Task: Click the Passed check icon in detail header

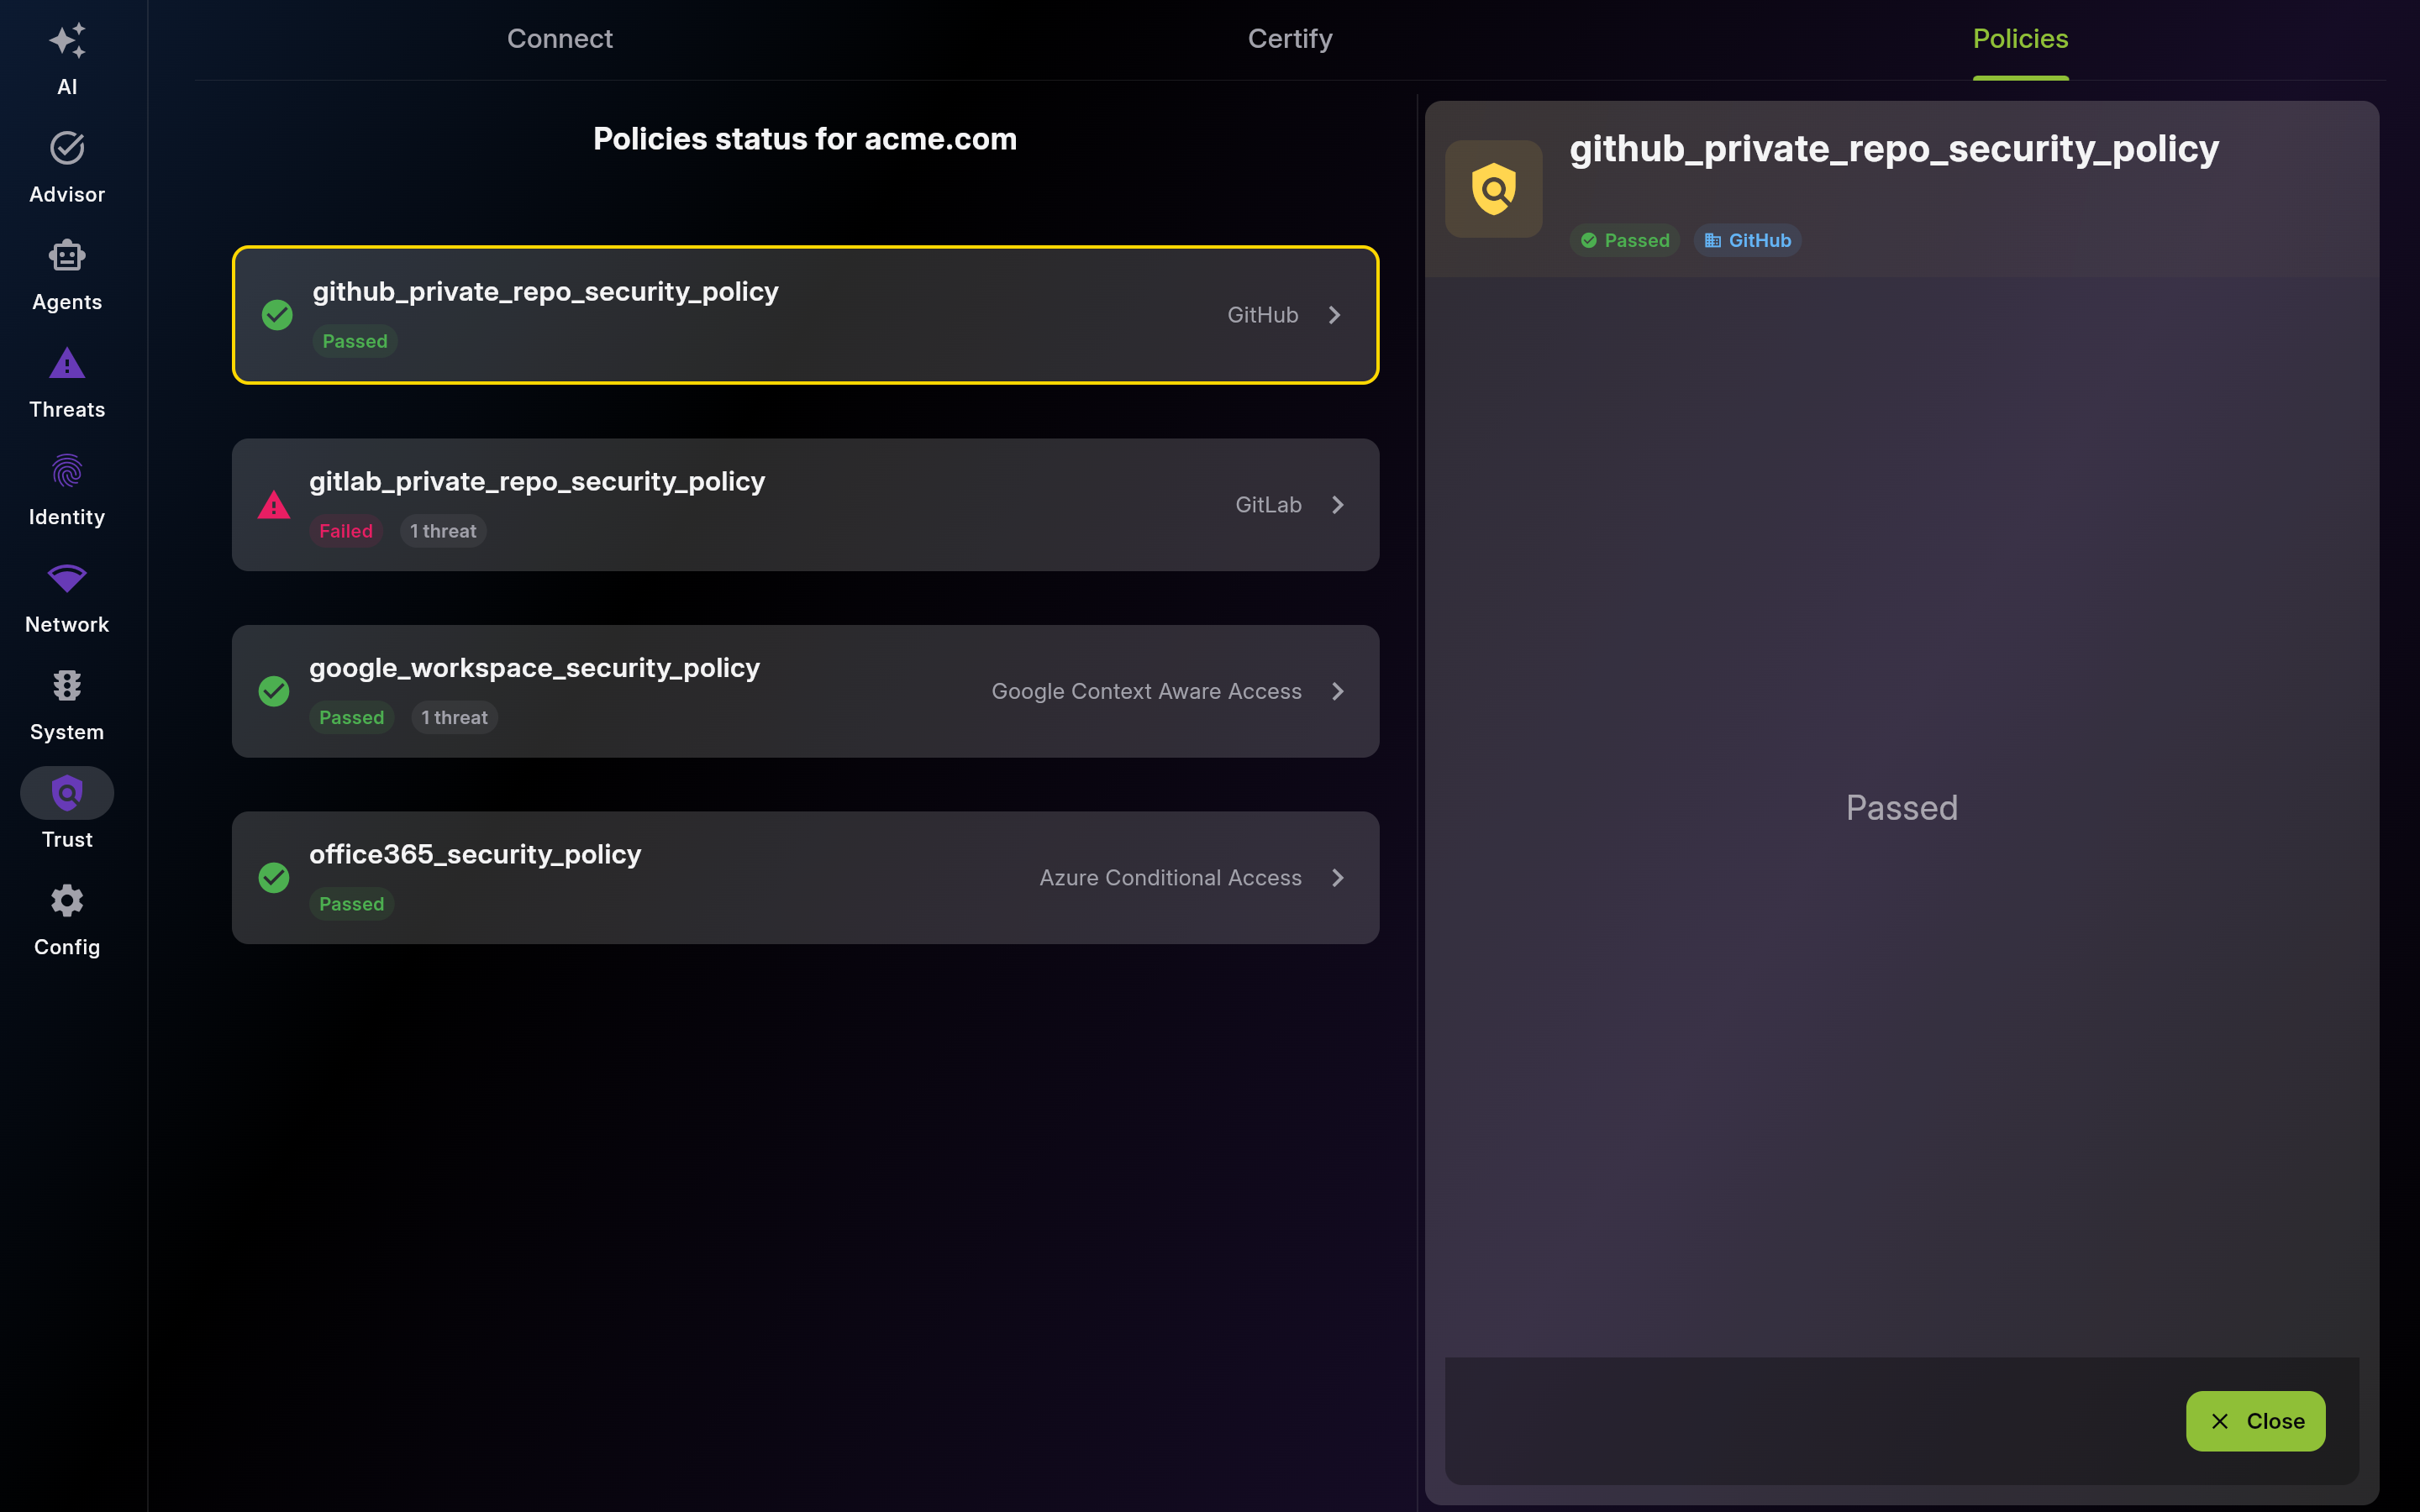Action: pos(1589,240)
